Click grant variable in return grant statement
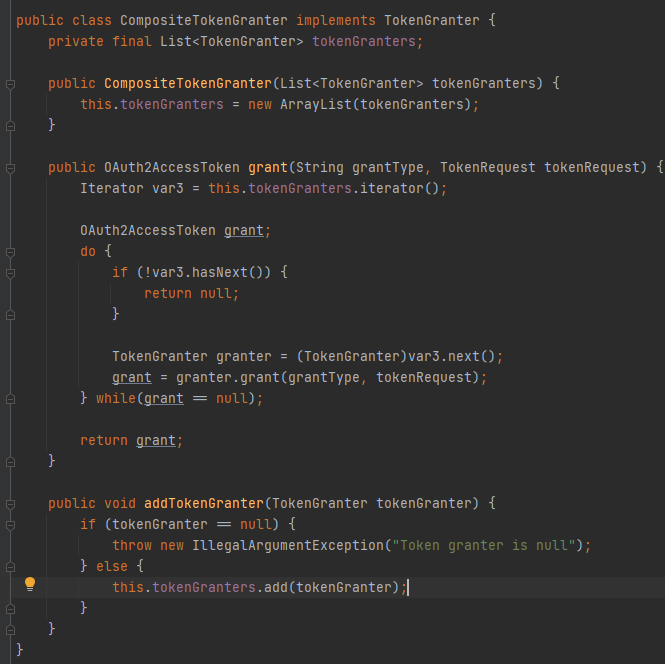This screenshot has width=665, height=664. pos(156,441)
